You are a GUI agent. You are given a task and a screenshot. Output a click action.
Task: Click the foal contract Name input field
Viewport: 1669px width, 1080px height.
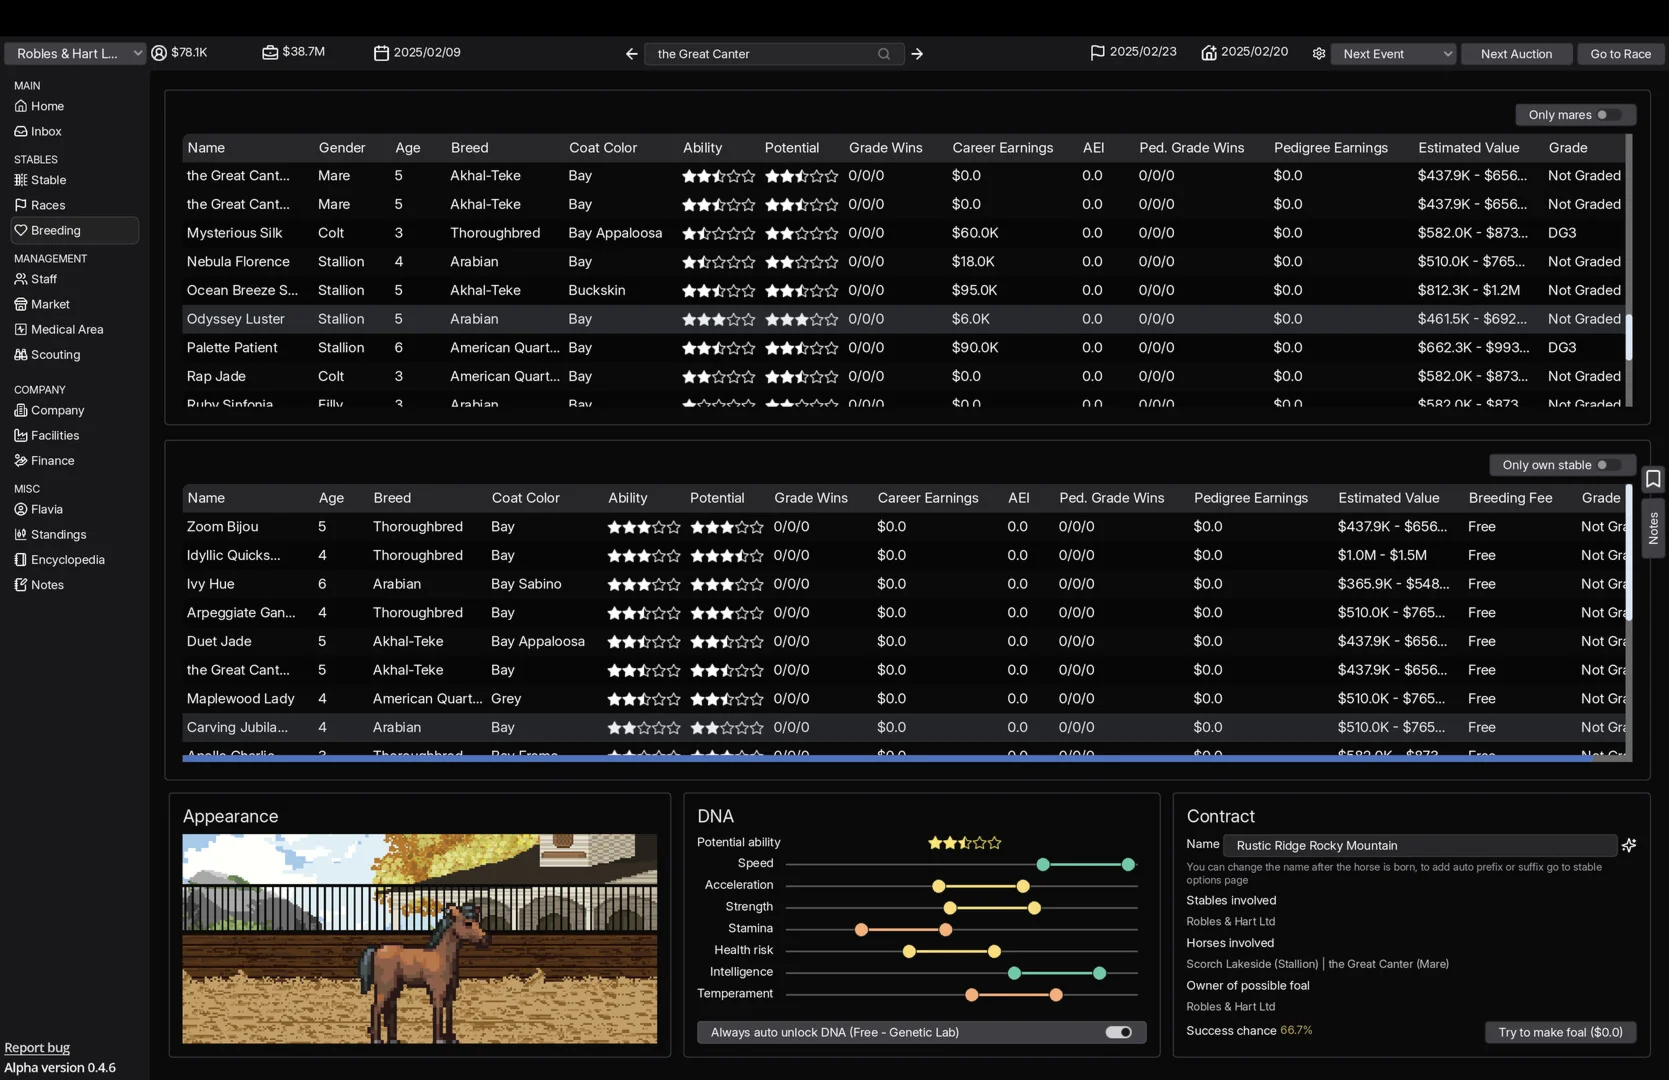(1419, 845)
